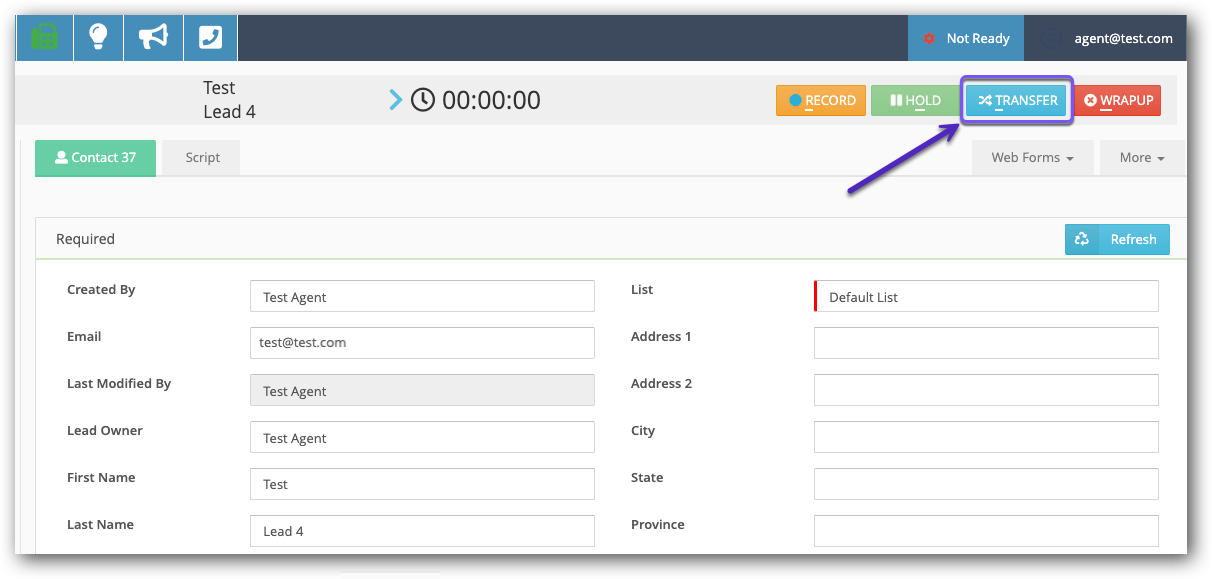
Task: Open the megaphone campaigns icon
Action: click(153, 38)
